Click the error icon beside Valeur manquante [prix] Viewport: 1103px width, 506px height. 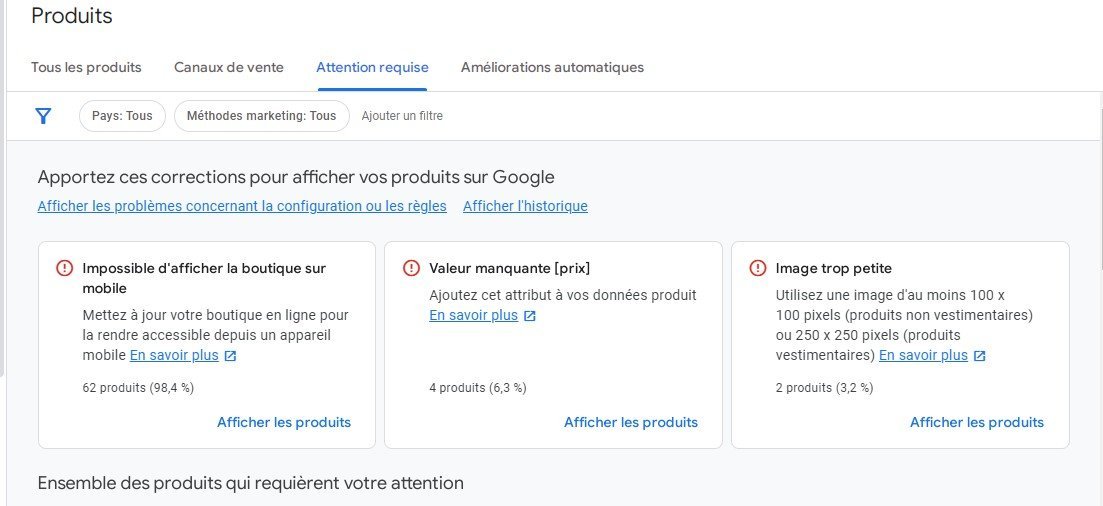411,268
